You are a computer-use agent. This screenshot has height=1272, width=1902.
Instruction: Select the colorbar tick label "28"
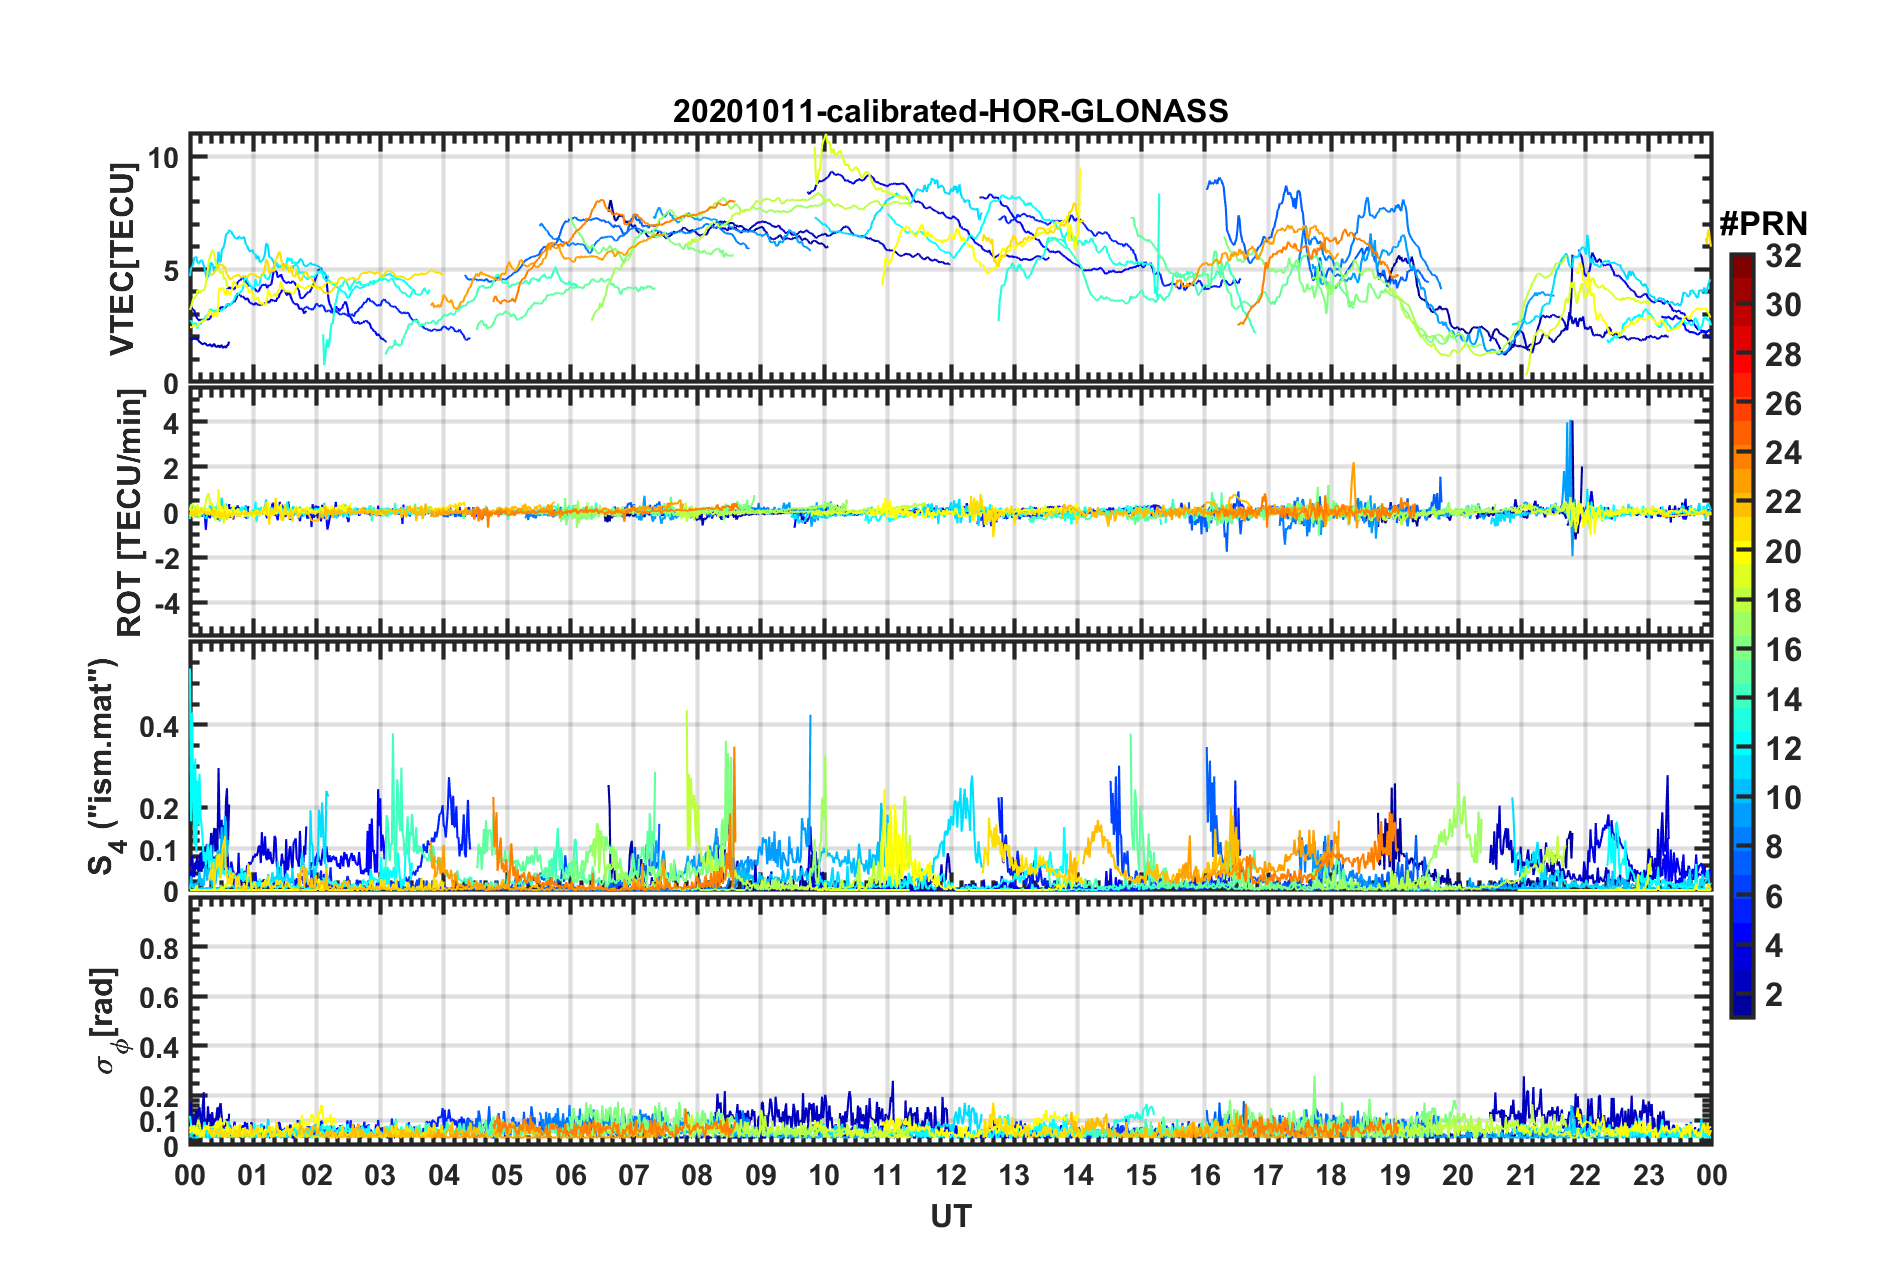(x=1784, y=355)
